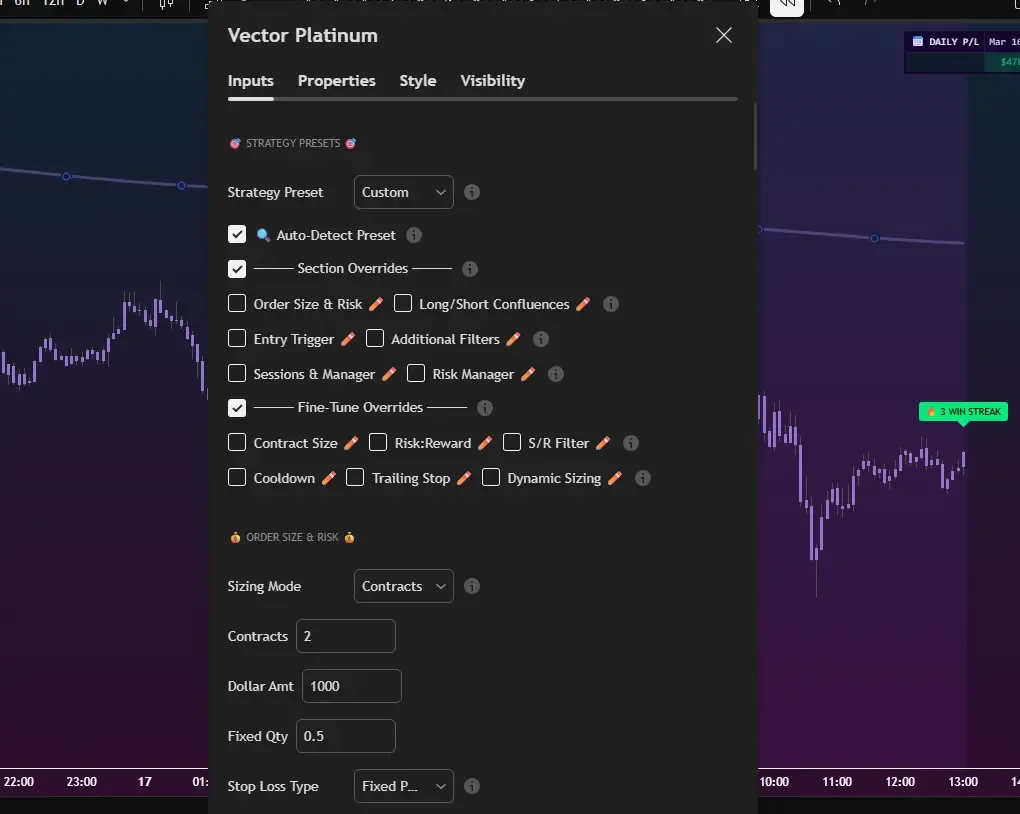Image resolution: width=1020 pixels, height=814 pixels.
Task: Check the Trailing Stop checkbox
Action: (355, 478)
